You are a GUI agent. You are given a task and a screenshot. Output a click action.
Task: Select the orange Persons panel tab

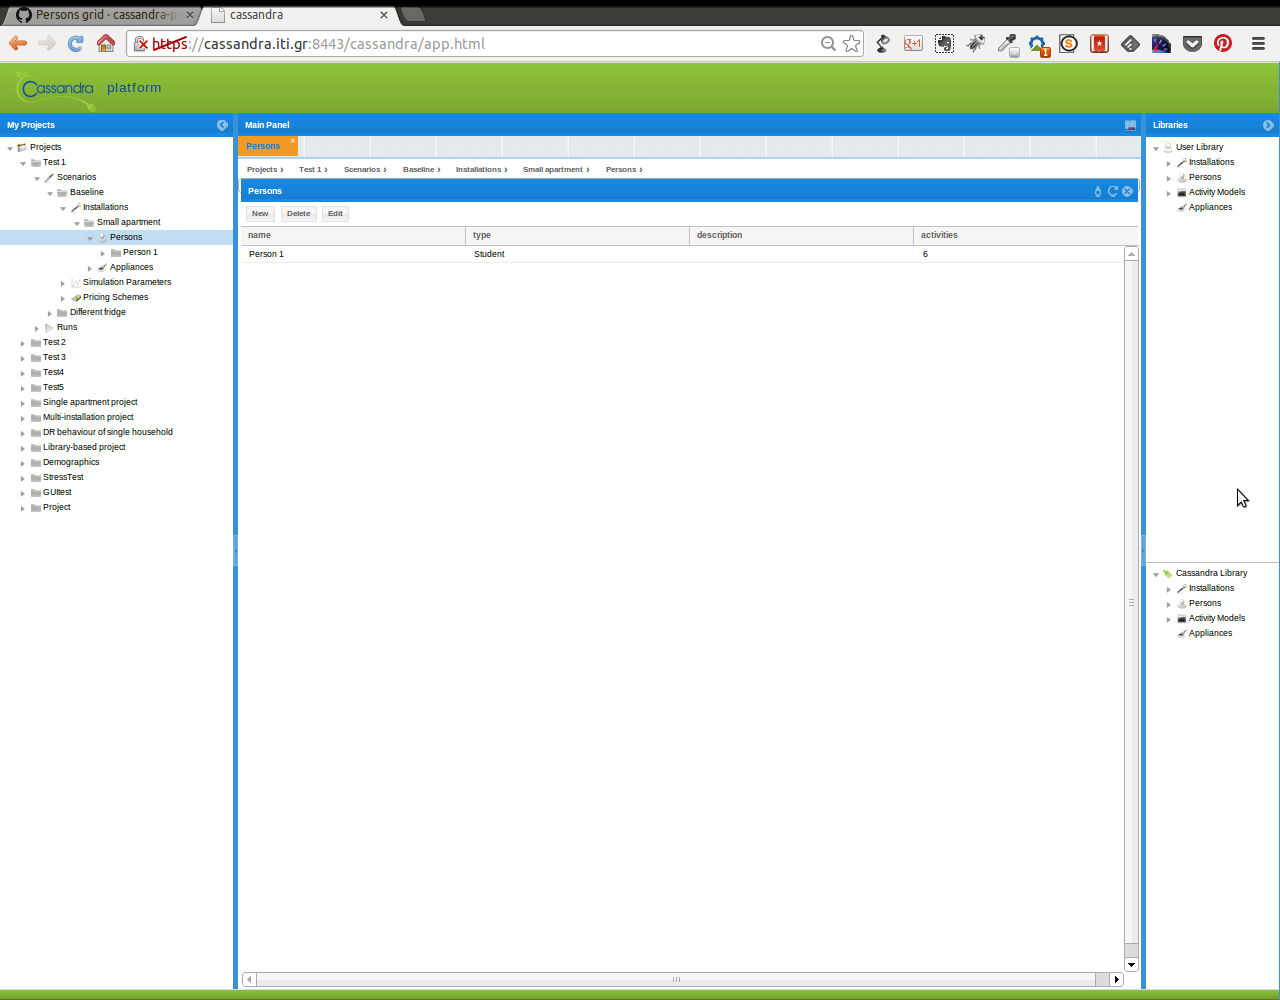[x=263, y=146]
